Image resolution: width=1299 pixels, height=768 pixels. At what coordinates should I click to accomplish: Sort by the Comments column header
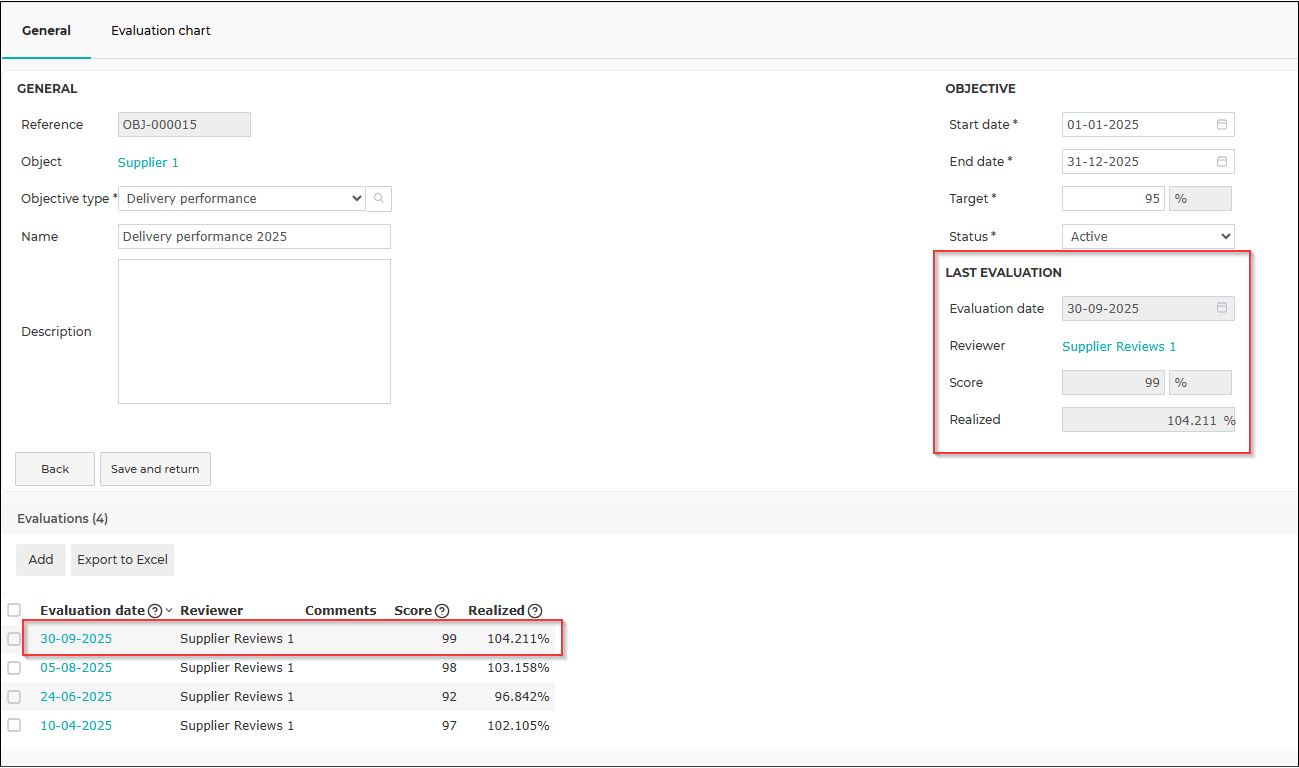pyautogui.click(x=341, y=611)
